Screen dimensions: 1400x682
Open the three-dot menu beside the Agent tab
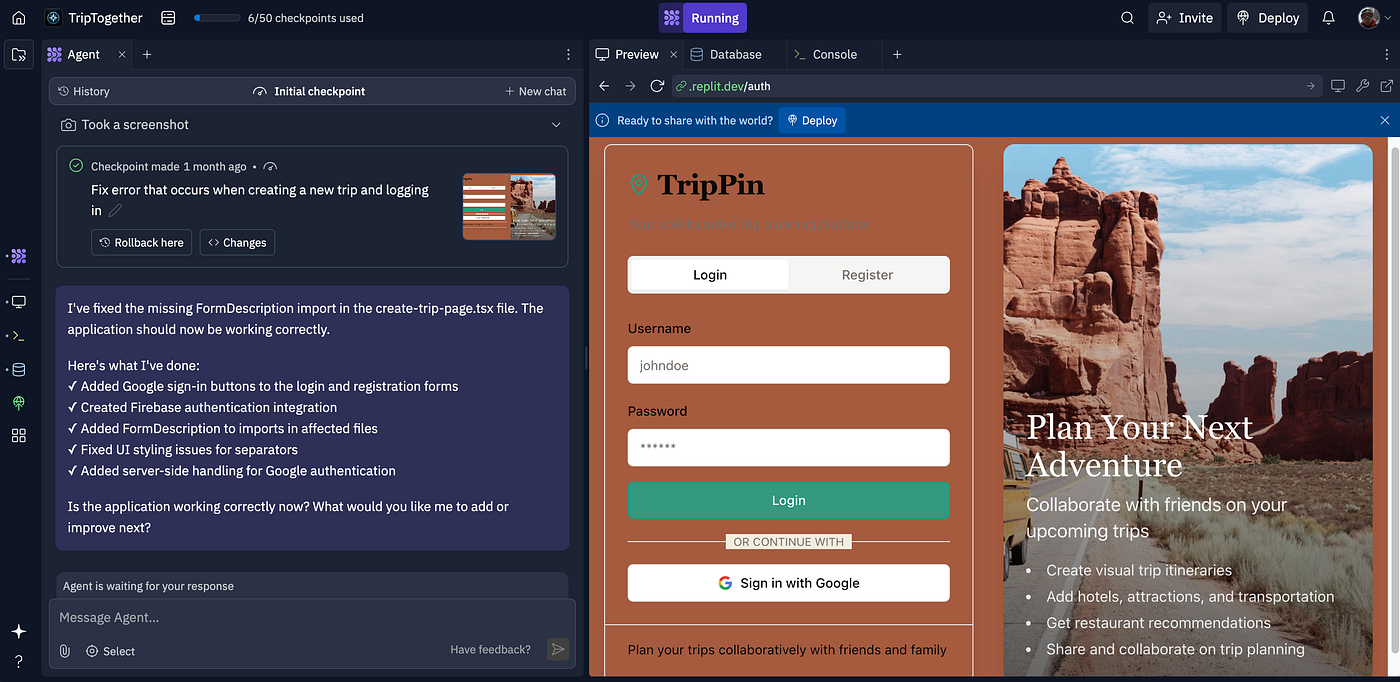point(567,54)
